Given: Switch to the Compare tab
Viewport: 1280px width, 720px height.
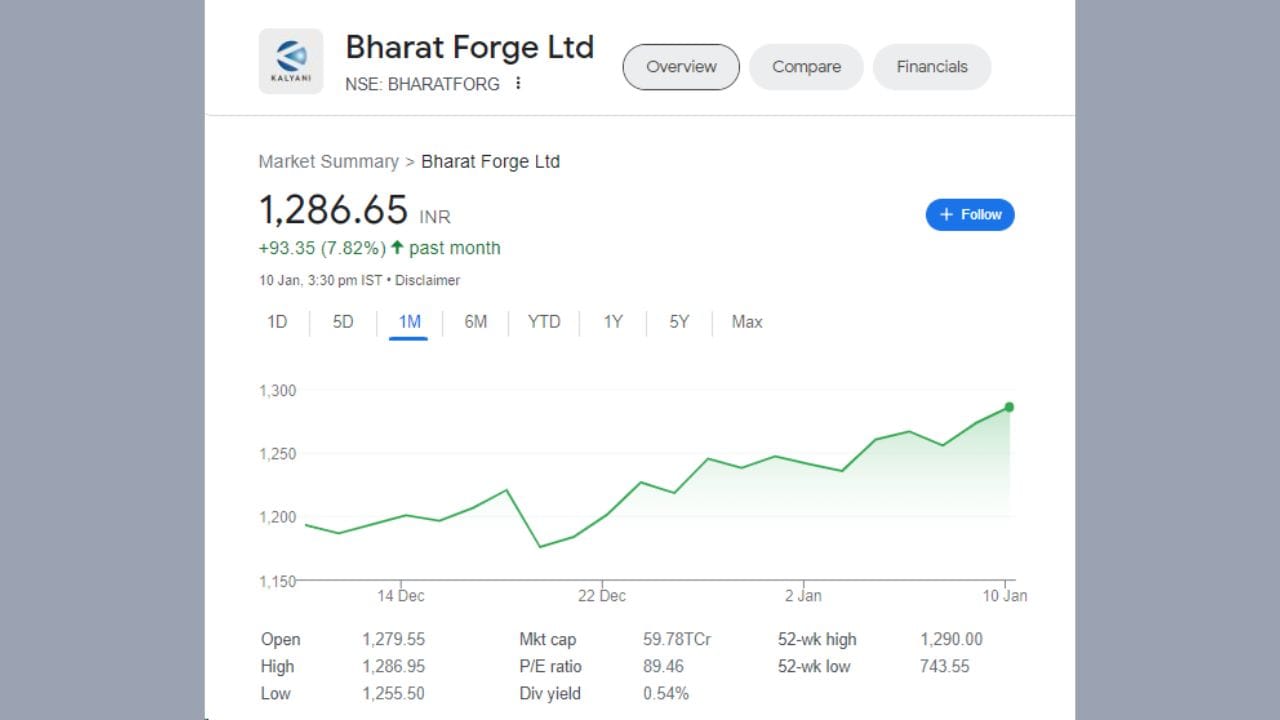Looking at the screenshot, I should tap(806, 67).
